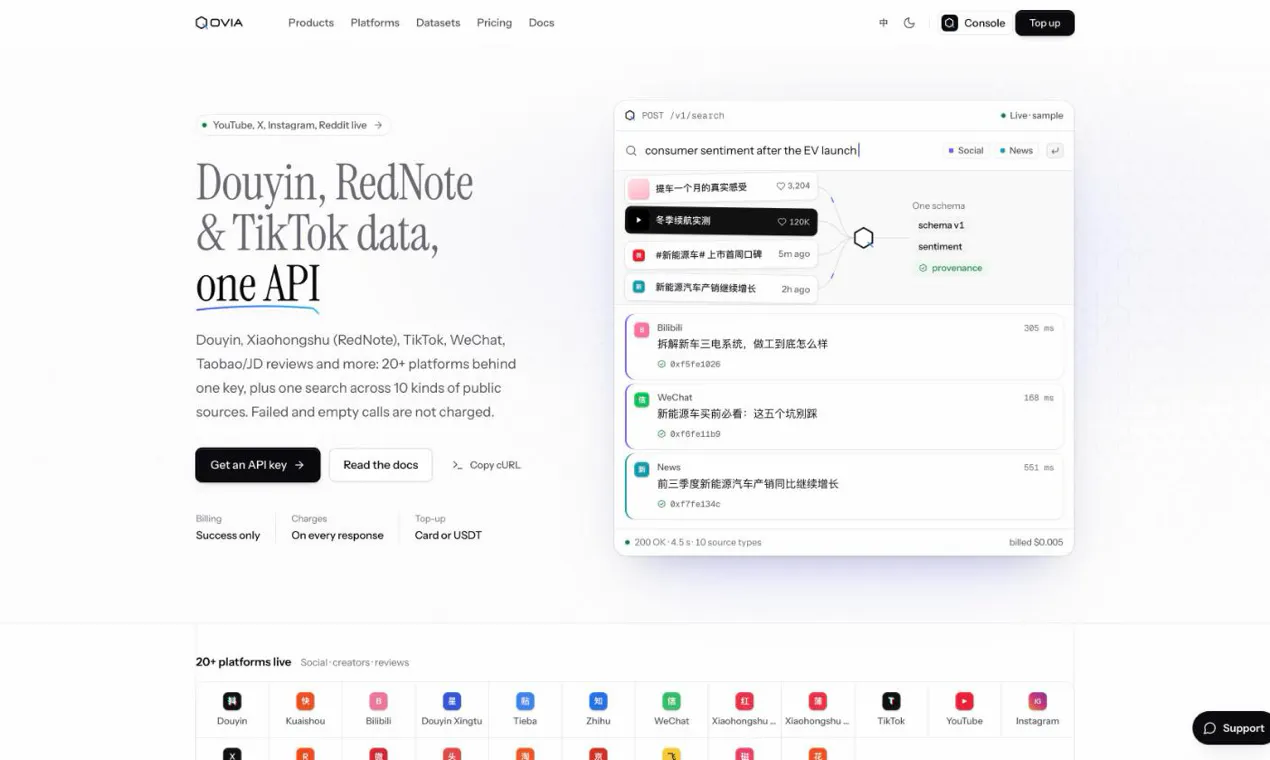The image size is (1270, 760).
Task: Toggle the Social source filter chip
Action: pos(966,151)
